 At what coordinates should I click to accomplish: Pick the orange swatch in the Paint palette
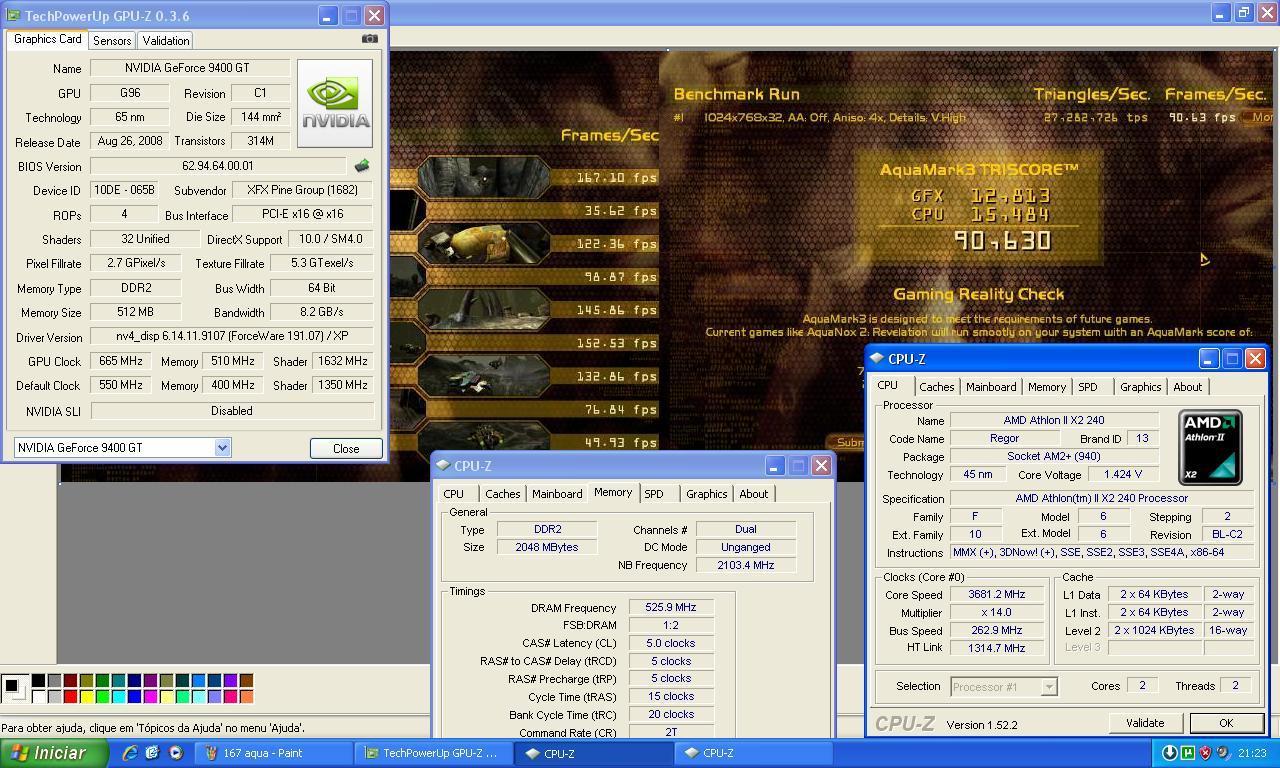click(246, 696)
